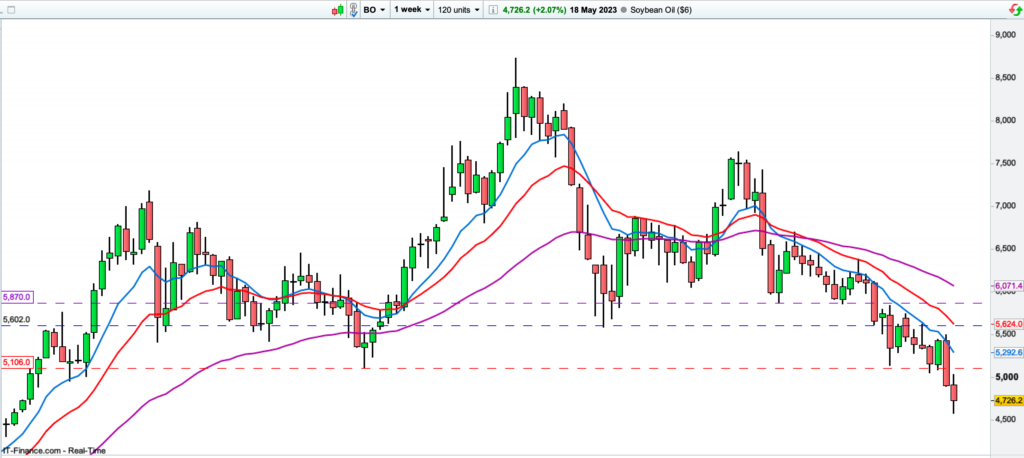Click the red 5,624.0 moving average tag
This screenshot has width=1024, height=458.
click(1005, 325)
